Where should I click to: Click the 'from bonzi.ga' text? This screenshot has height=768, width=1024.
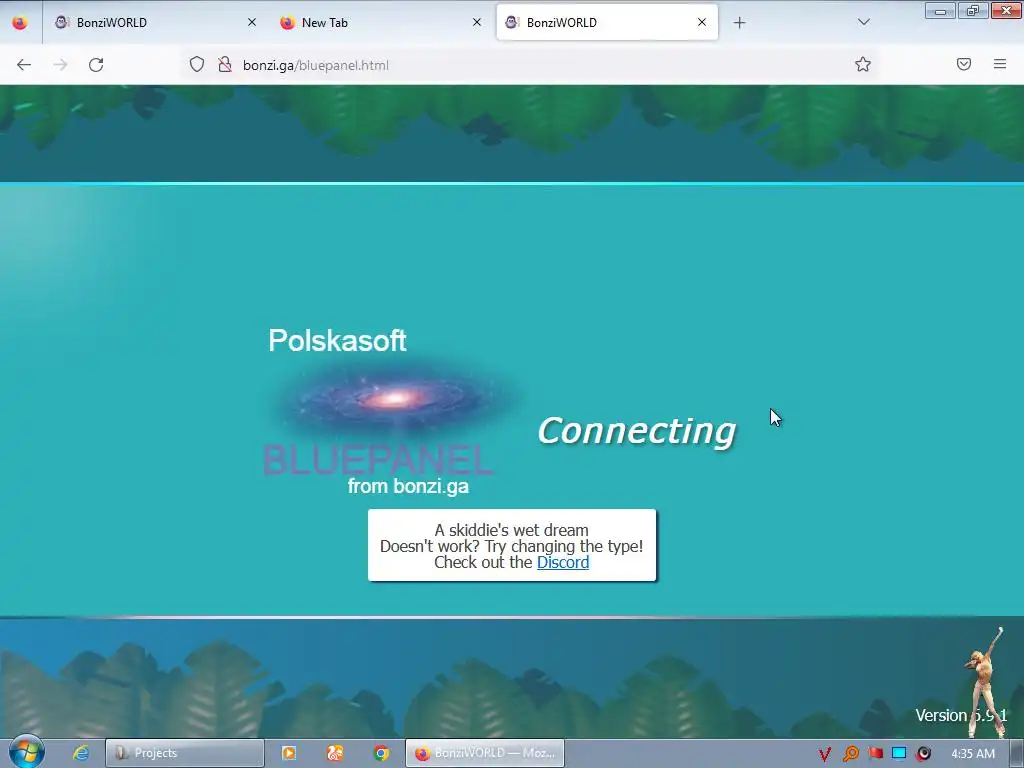click(408, 487)
